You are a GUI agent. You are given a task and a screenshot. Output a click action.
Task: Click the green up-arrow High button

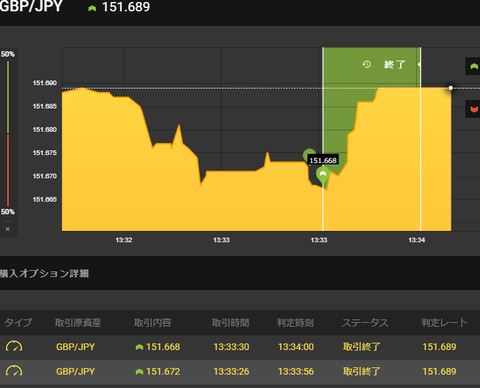click(473, 66)
